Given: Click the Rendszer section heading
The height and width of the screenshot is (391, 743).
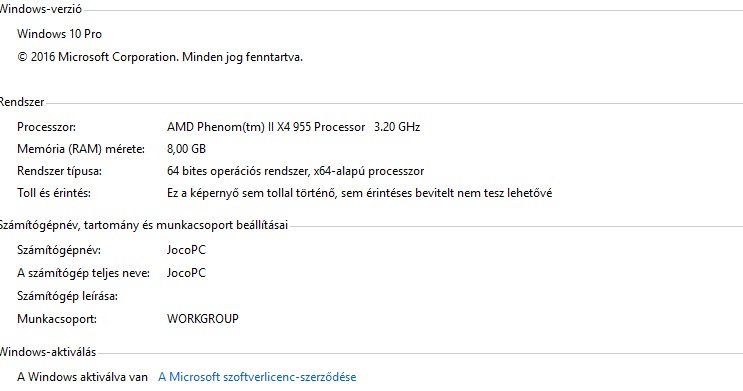Looking at the screenshot, I should [x=22, y=102].
